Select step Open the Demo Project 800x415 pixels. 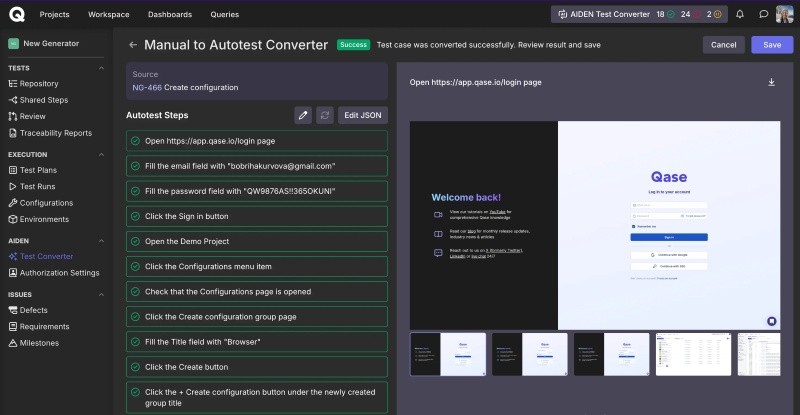pyautogui.click(x=257, y=241)
